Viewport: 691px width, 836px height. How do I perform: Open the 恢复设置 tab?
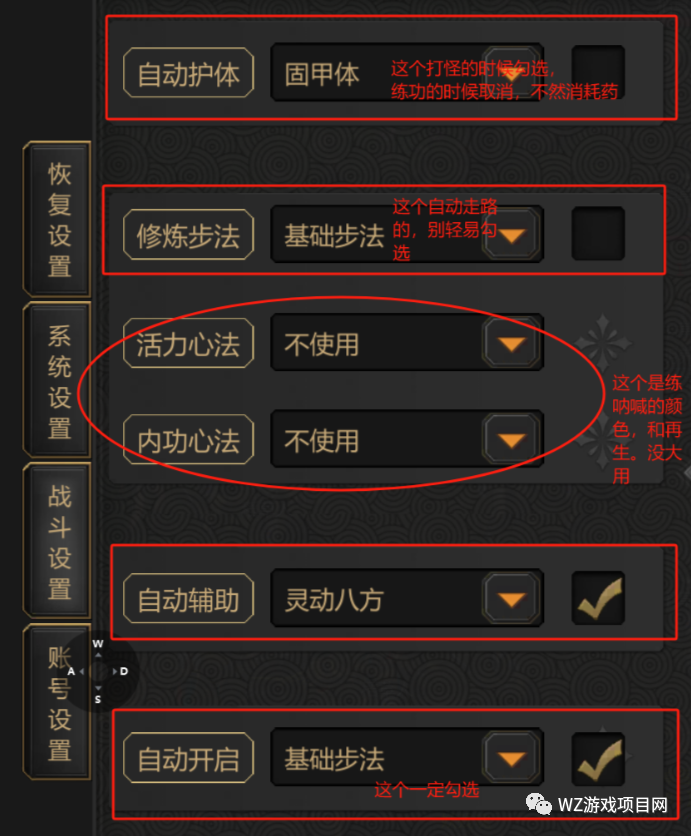click(x=58, y=219)
